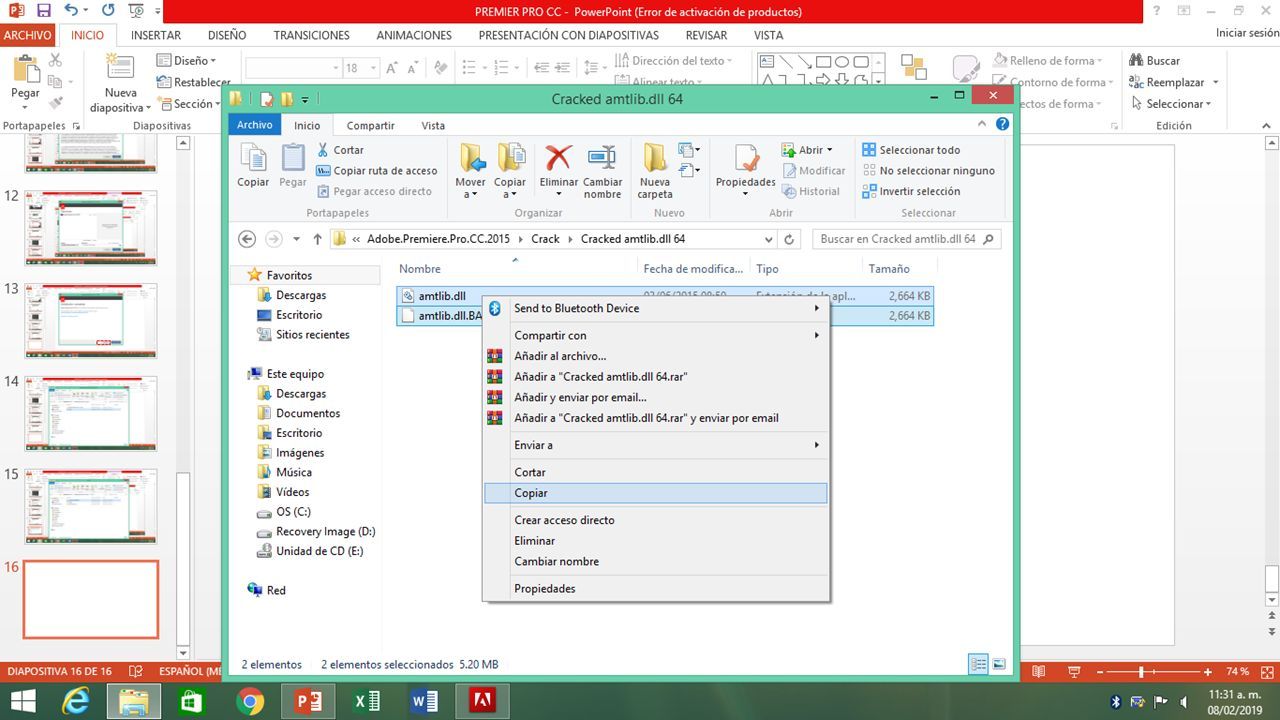The image size is (1280, 720).
Task: Open Excel from the taskbar
Action: (x=367, y=701)
